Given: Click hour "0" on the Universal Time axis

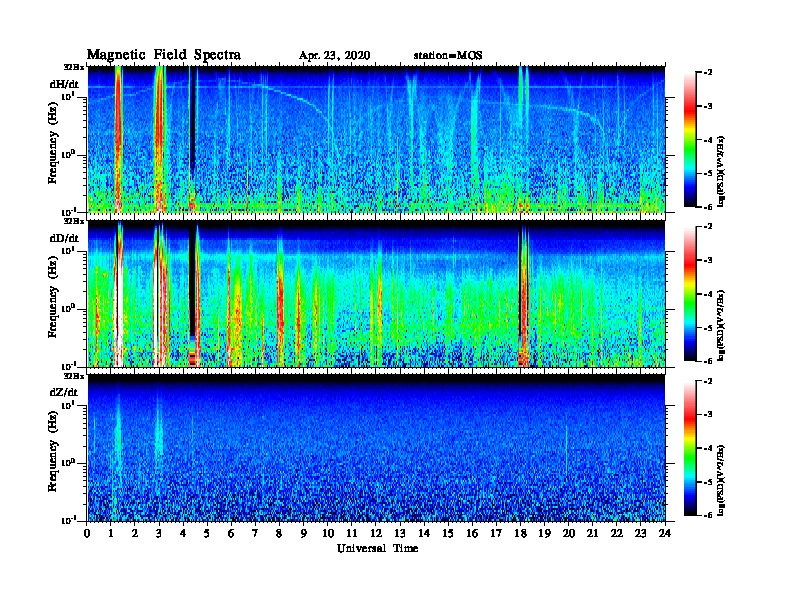Looking at the screenshot, I should (x=87, y=534).
